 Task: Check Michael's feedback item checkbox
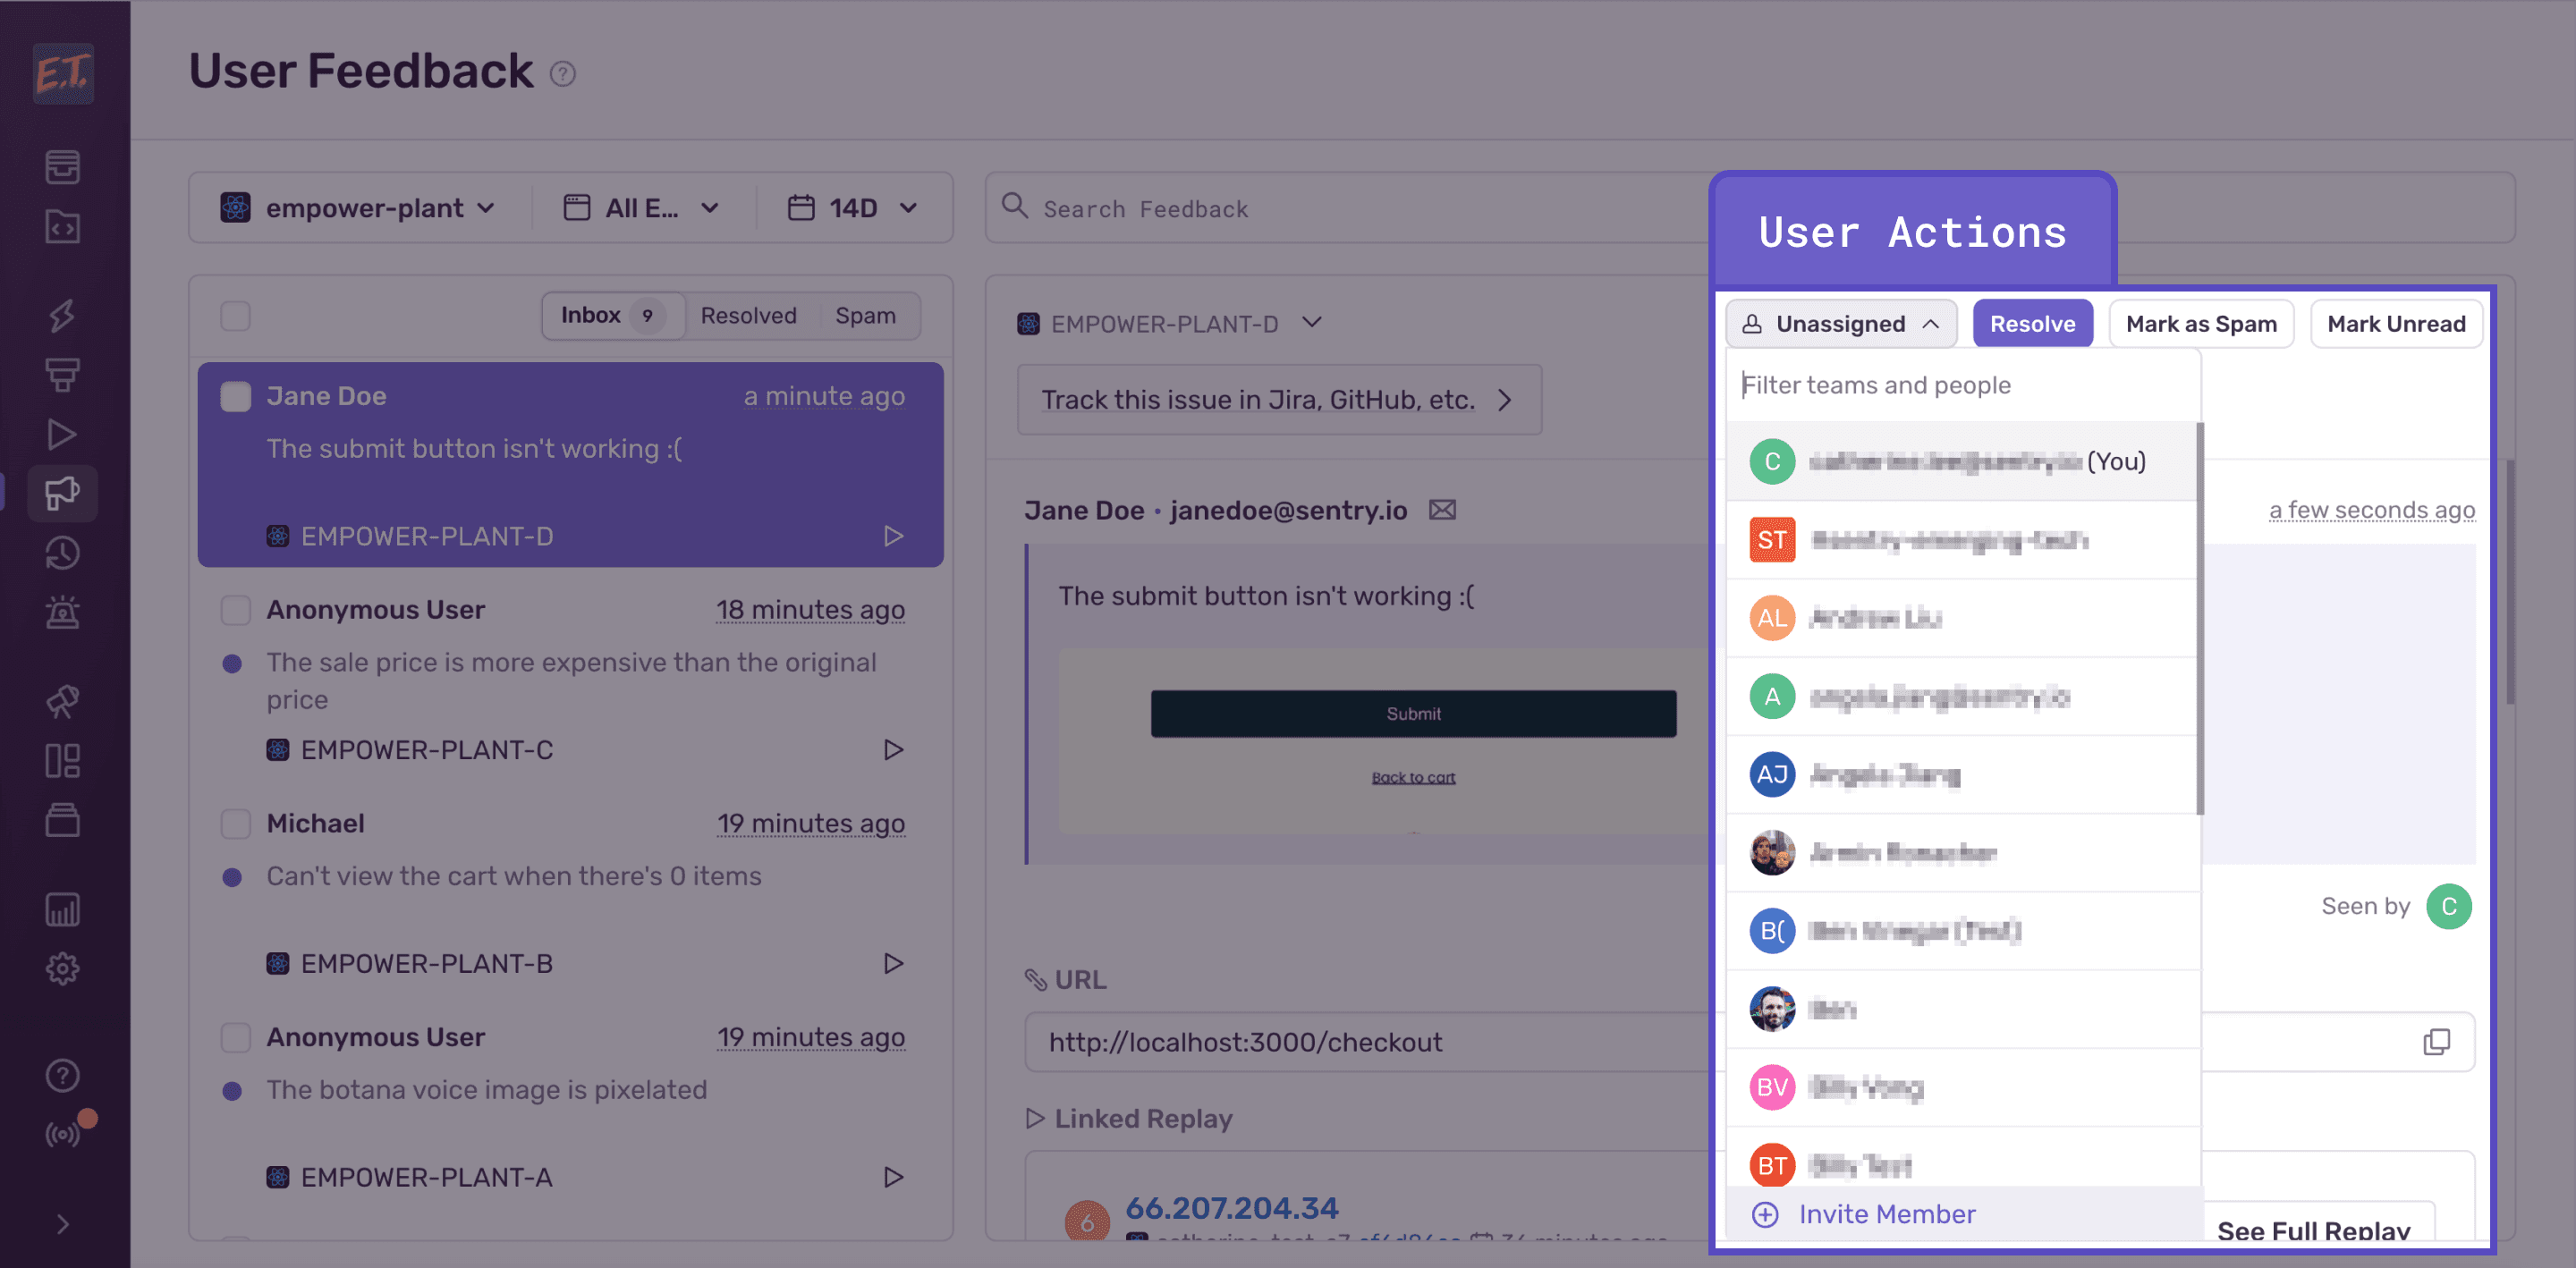235,823
